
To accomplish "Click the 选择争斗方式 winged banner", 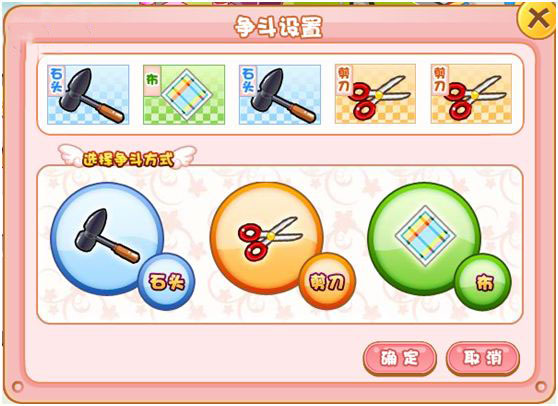I will [127, 157].
